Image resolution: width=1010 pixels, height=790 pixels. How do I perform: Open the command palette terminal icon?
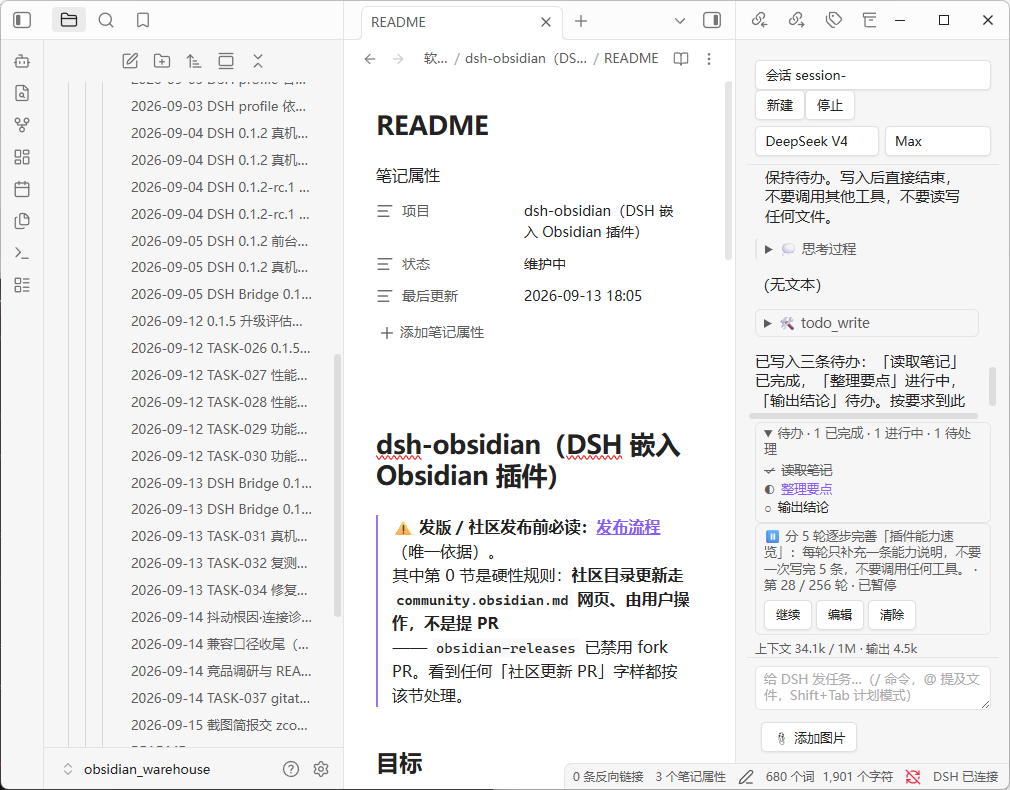[22, 253]
